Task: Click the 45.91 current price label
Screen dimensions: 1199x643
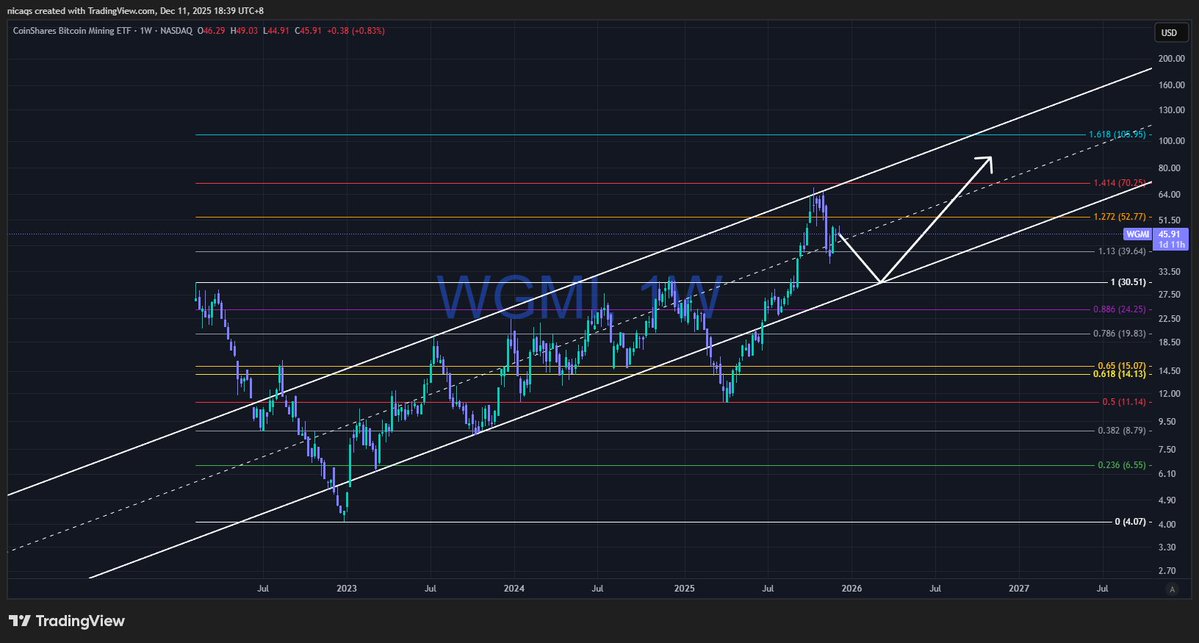Action: tap(1169, 234)
